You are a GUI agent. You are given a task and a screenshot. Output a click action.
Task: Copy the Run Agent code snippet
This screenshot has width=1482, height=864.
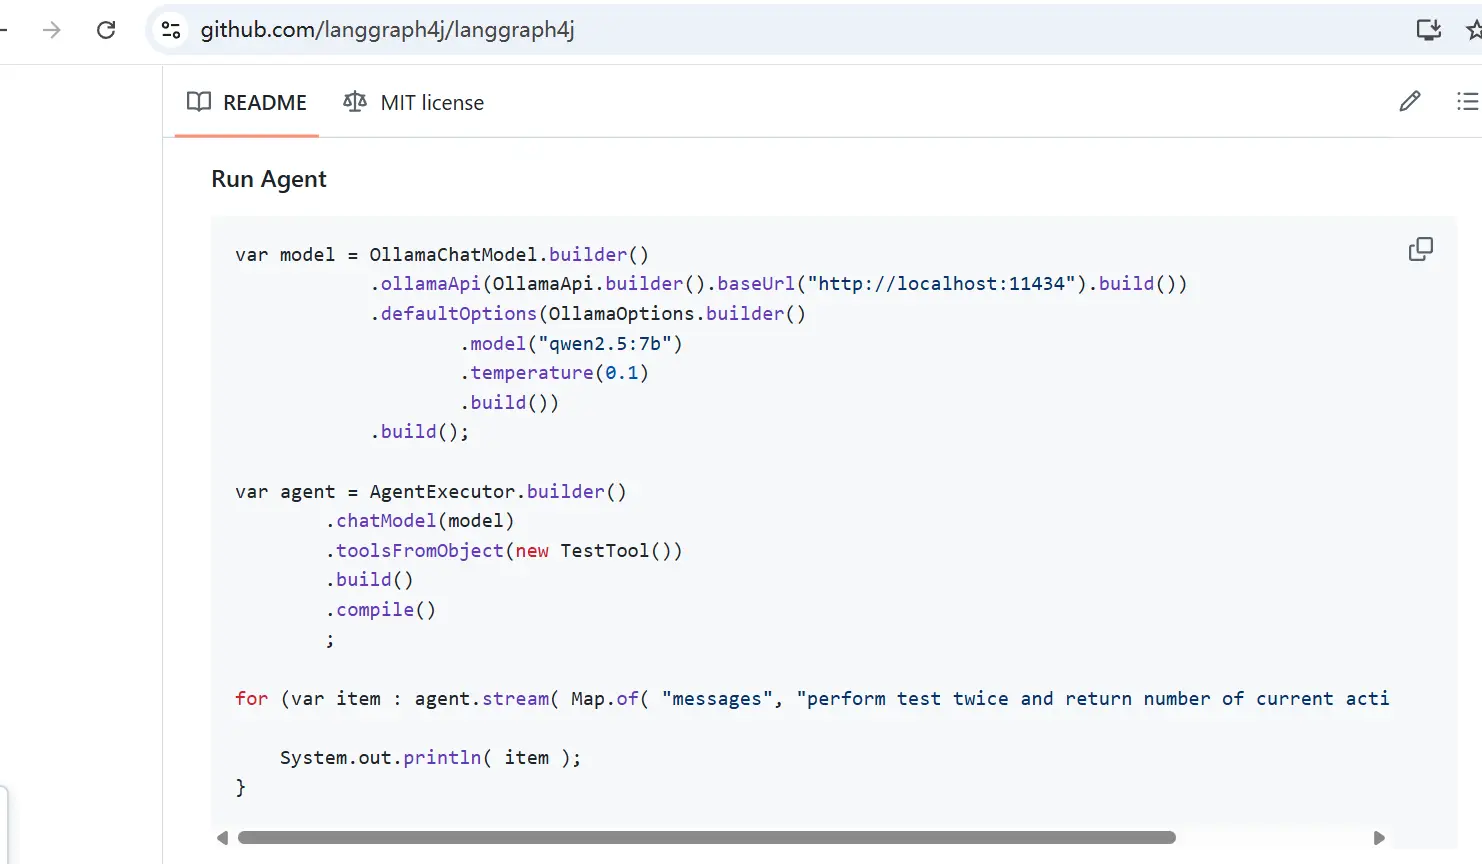pyautogui.click(x=1420, y=249)
